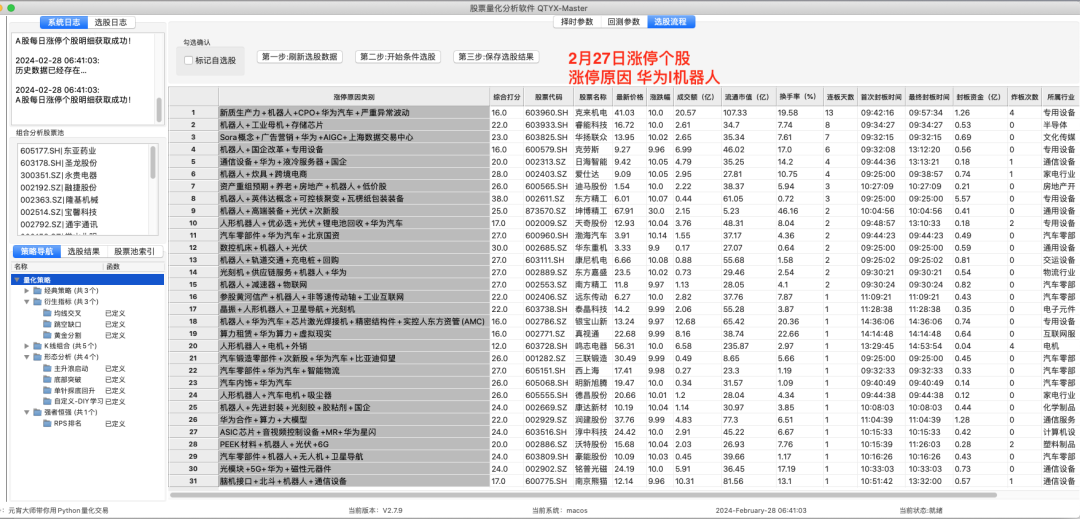Image resolution: width=1080 pixels, height=519 pixels.
Task: Click cell 华为合作+算力+大模型
Action: pos(353,419)
